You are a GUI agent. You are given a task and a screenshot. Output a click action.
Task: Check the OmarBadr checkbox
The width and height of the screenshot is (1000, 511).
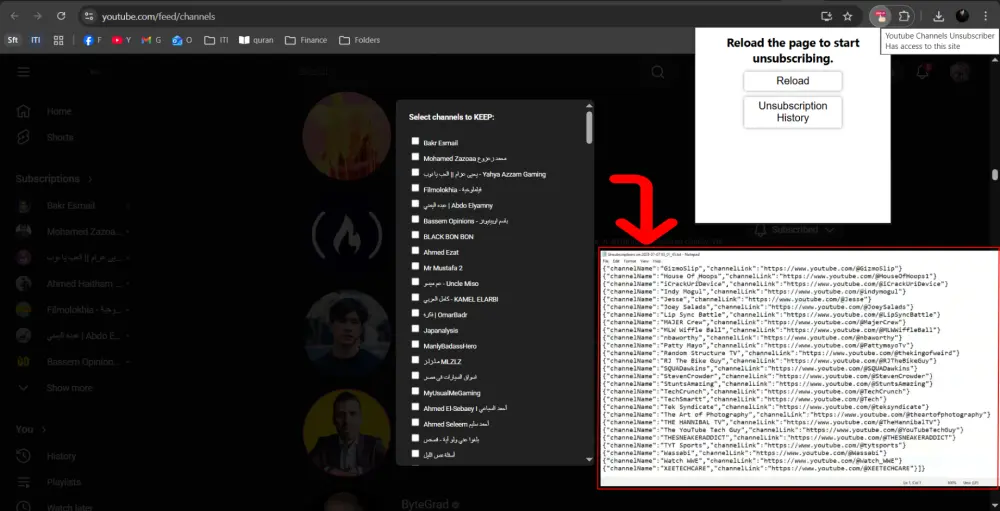[416, 313]
